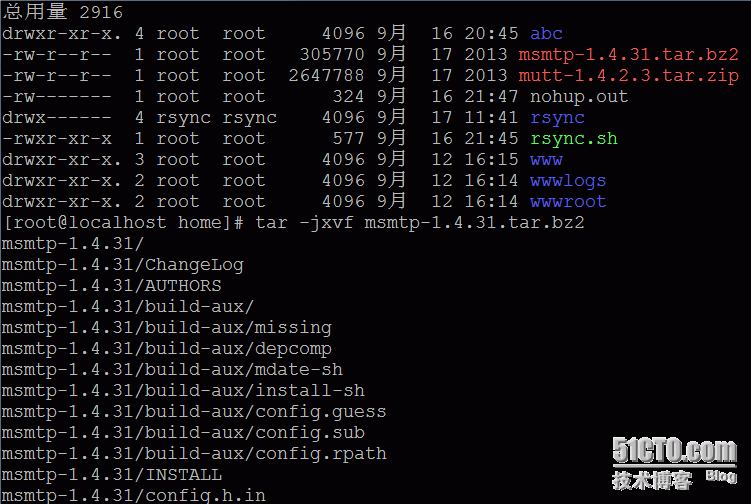
Task: Select the '-rwxr-xr-x' permissions of rsync.sh
Action: [57, 139]
